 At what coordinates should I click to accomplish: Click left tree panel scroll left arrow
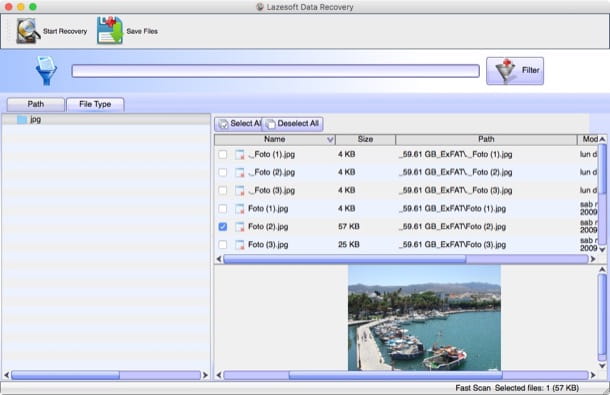click(6, 375)
